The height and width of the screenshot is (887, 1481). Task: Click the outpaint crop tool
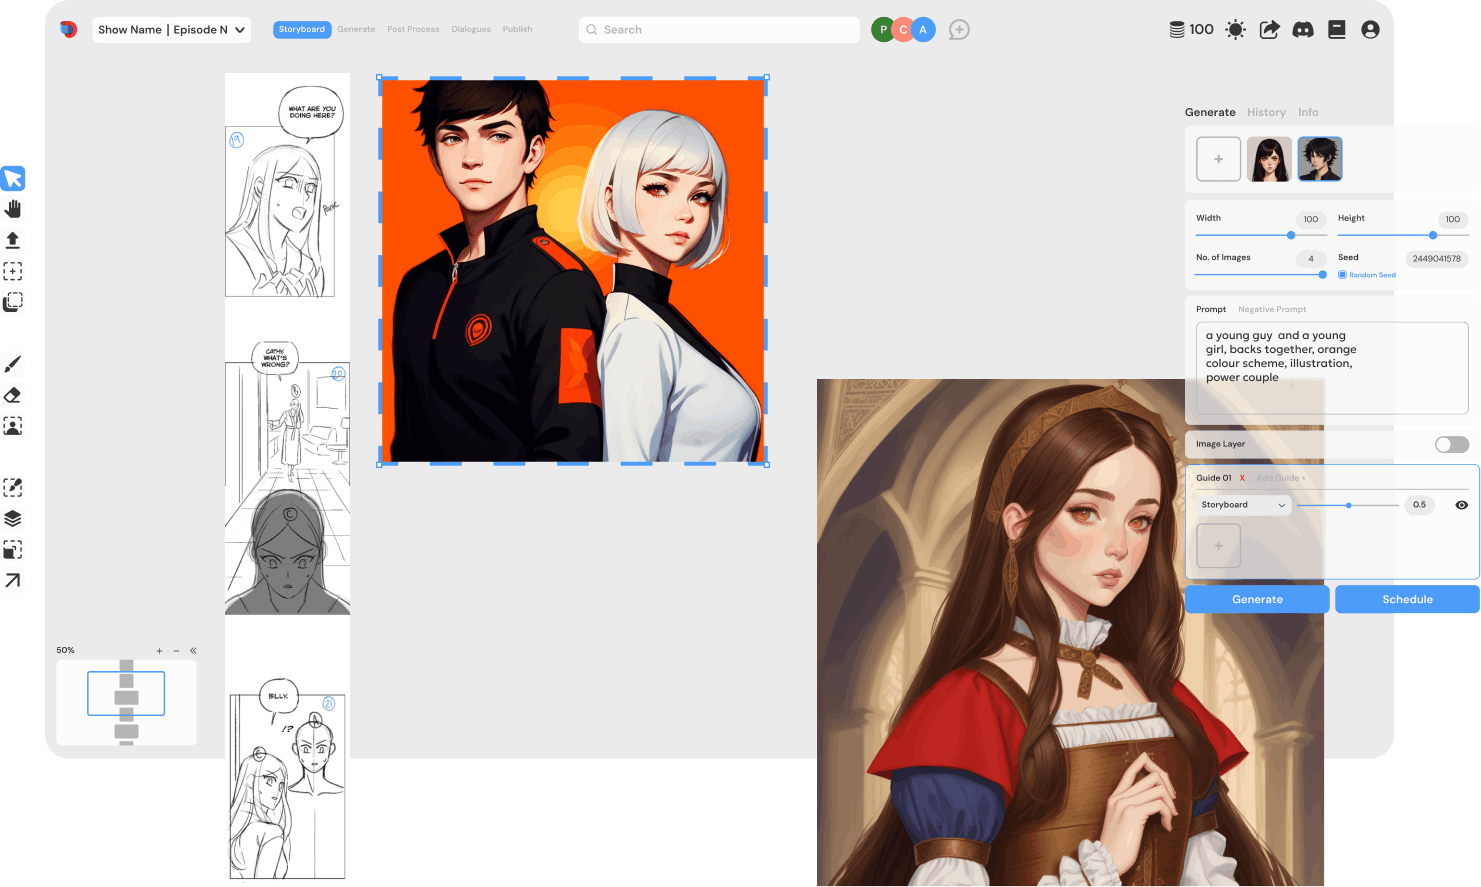[13, 550]
